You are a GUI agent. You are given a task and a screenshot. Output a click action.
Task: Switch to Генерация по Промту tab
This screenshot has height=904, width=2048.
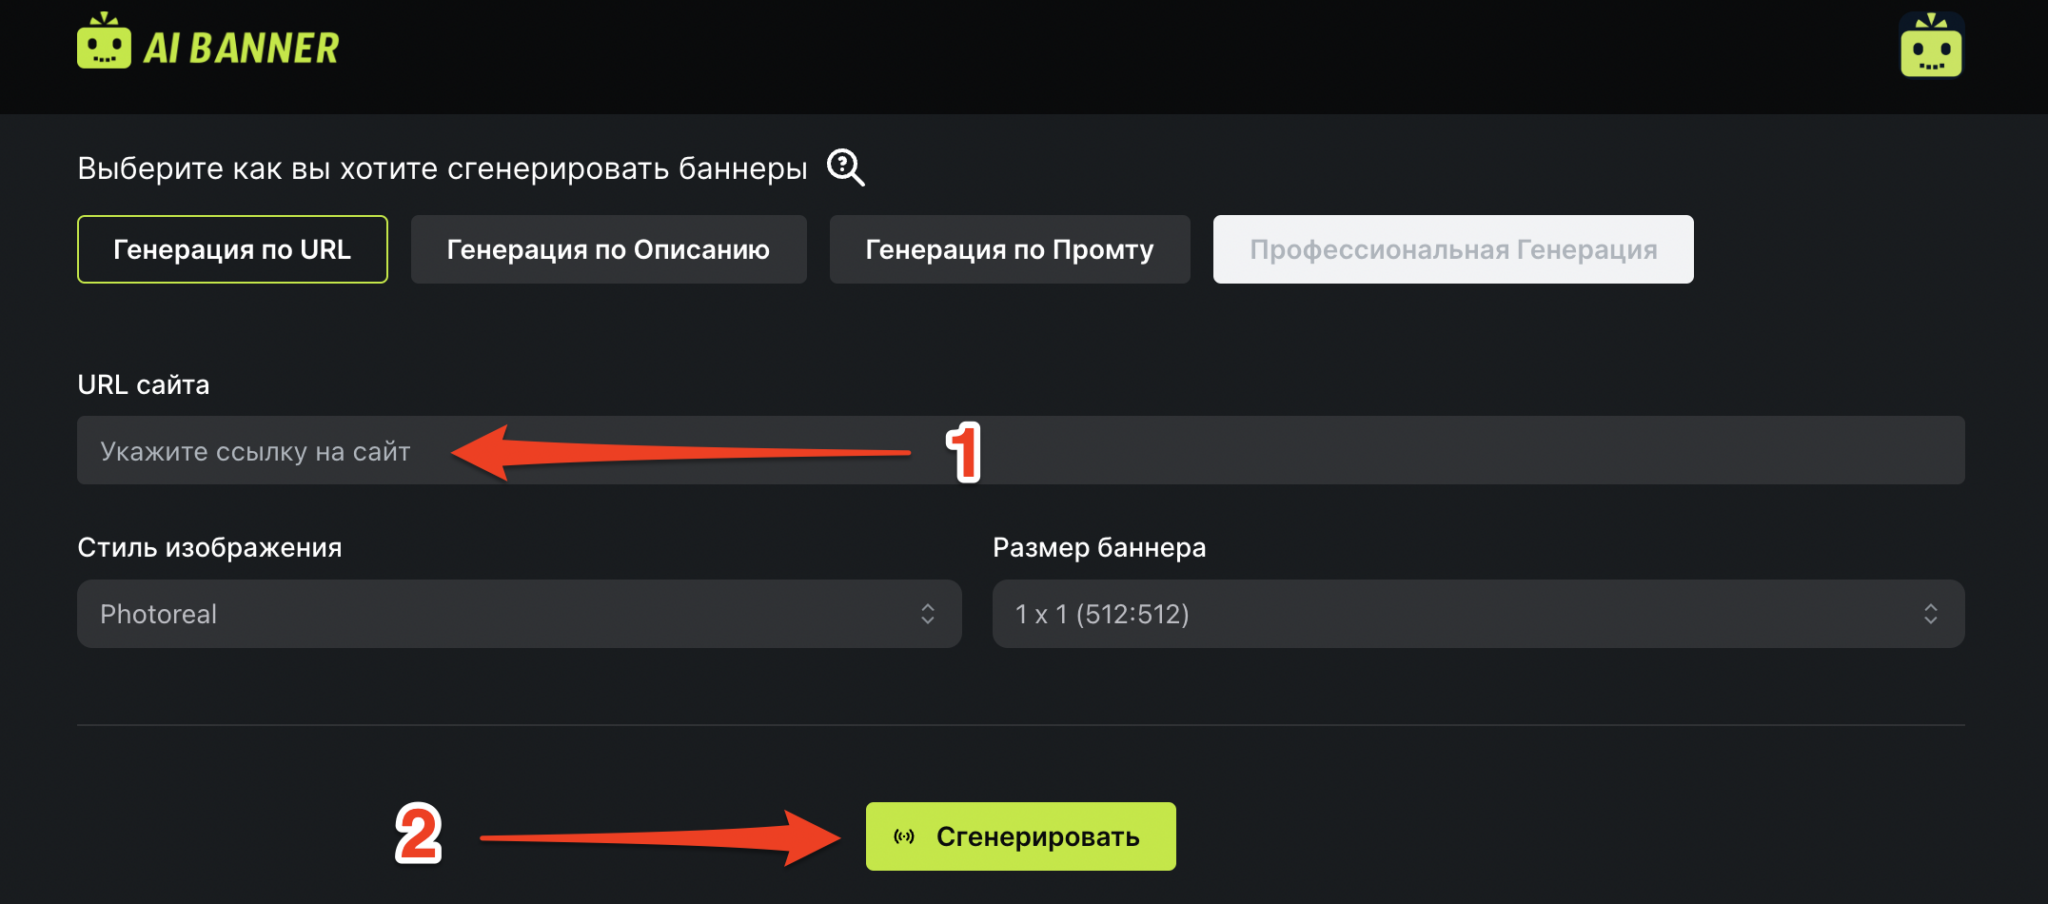pos(1009,249)
